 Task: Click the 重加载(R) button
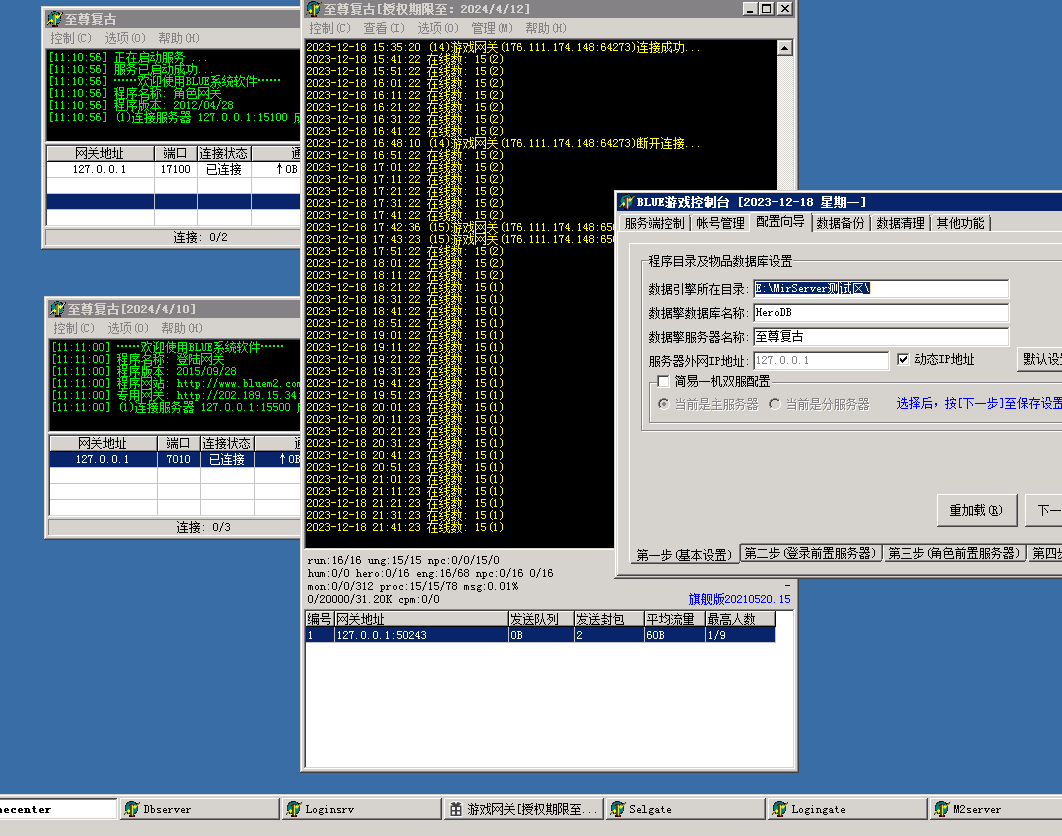[x=976, y=510]
